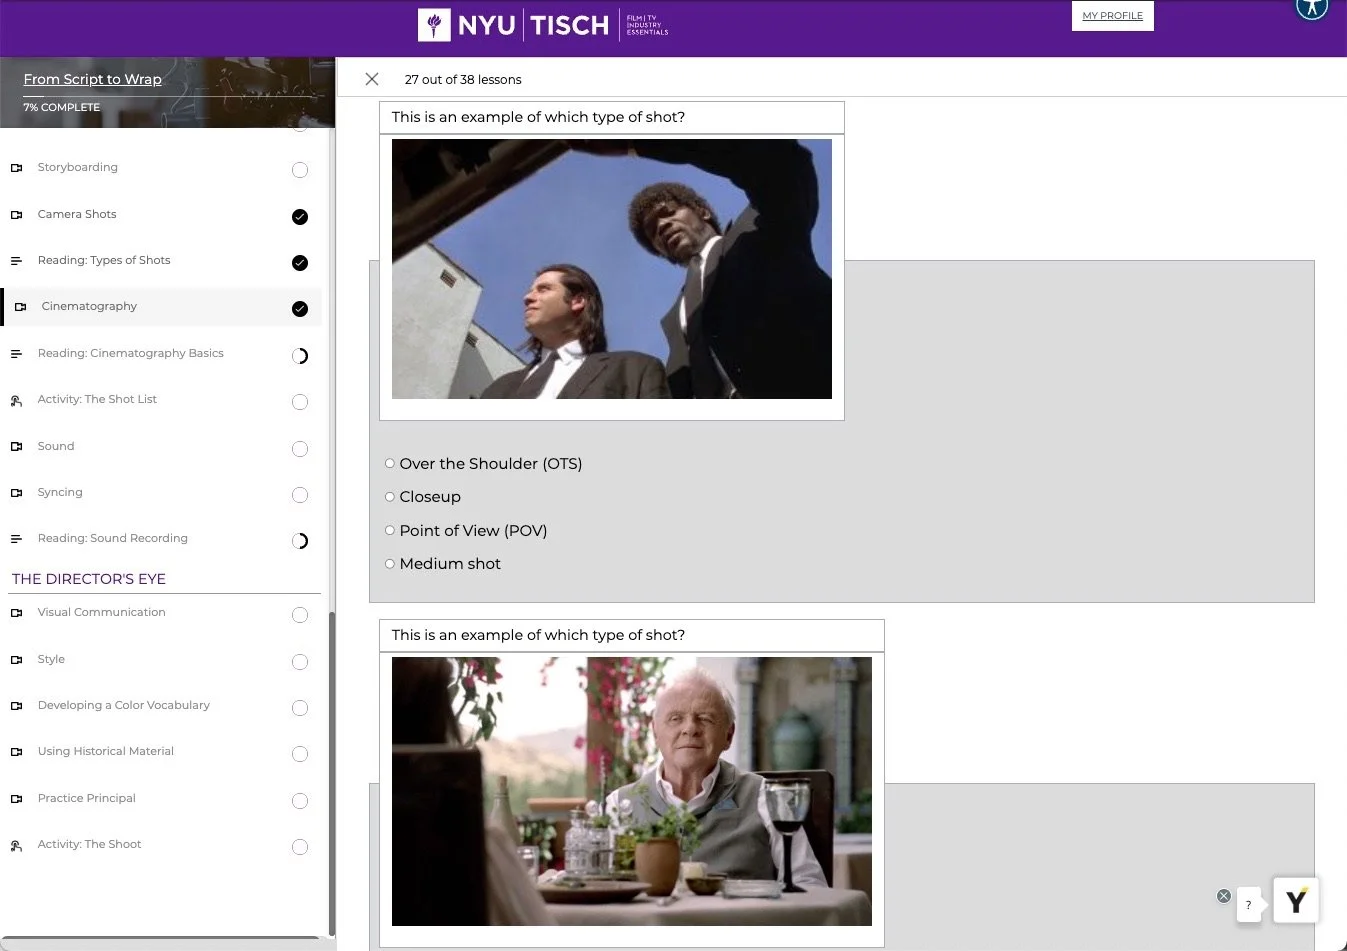The width and height of the screenshot is (1347, 951).
Task: Toggle completion circle for Style lesson
Action: pos(300,662)
